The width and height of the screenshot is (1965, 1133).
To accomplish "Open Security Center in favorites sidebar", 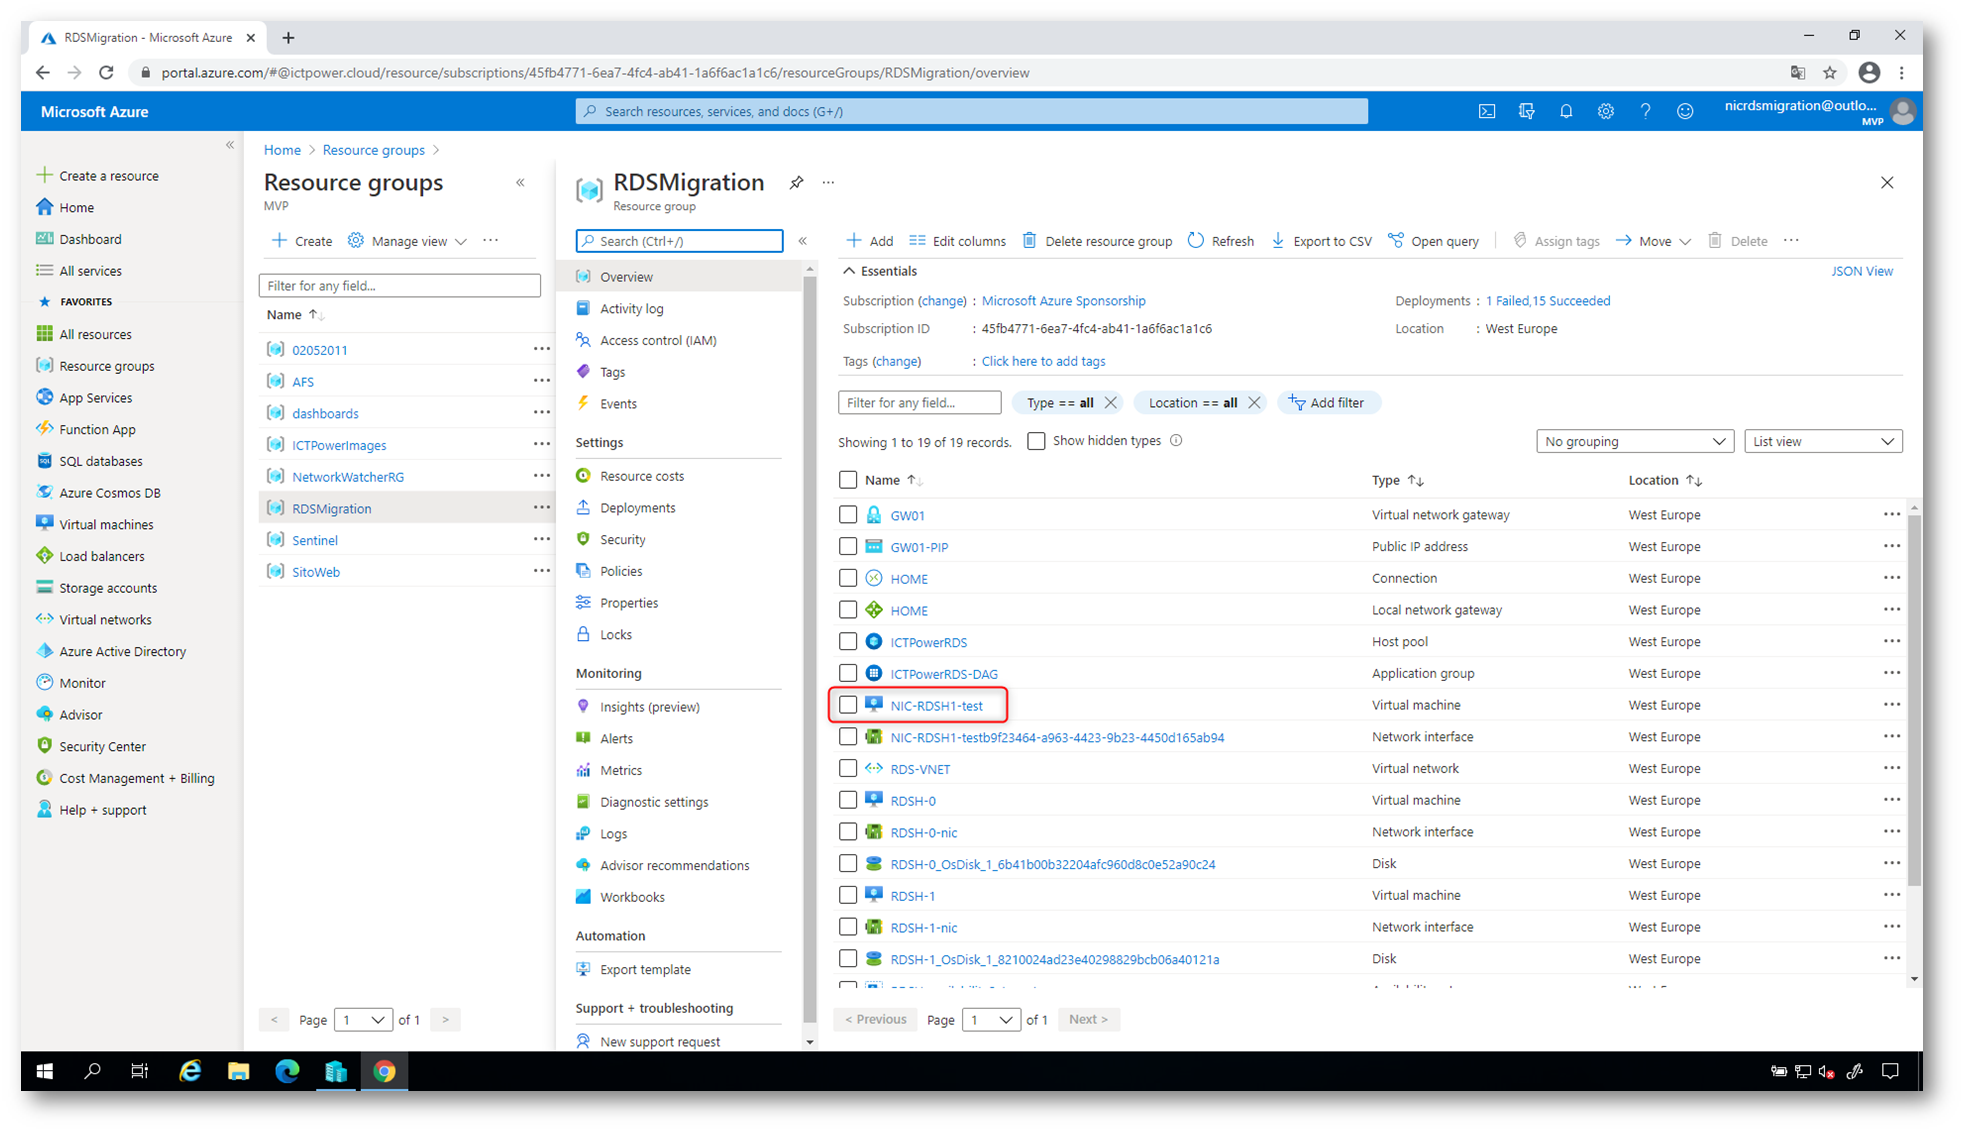I will (102, 746).
